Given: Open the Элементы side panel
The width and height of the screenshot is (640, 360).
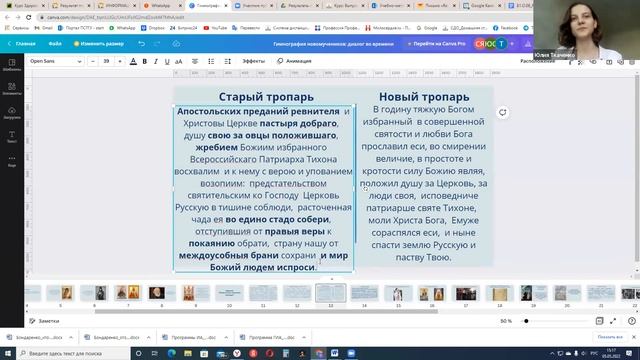Looking at the screenshot, I should (x=12, y=89).
